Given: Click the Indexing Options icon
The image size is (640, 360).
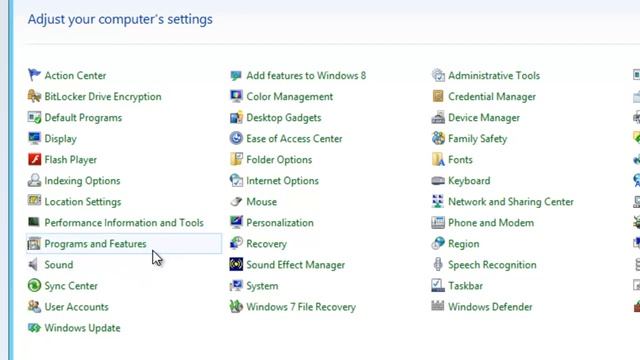Looking at the screenshot, I should [x=34, y=180].
